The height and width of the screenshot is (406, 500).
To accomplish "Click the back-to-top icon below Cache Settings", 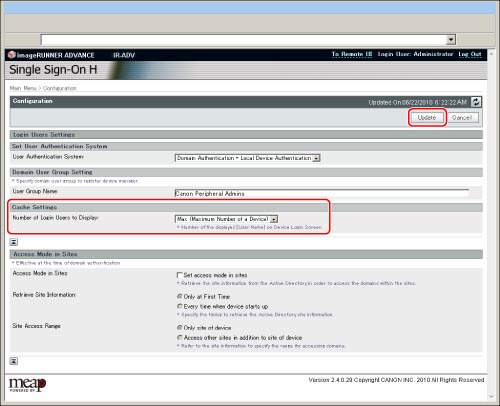I will click(x=14, y=242).
